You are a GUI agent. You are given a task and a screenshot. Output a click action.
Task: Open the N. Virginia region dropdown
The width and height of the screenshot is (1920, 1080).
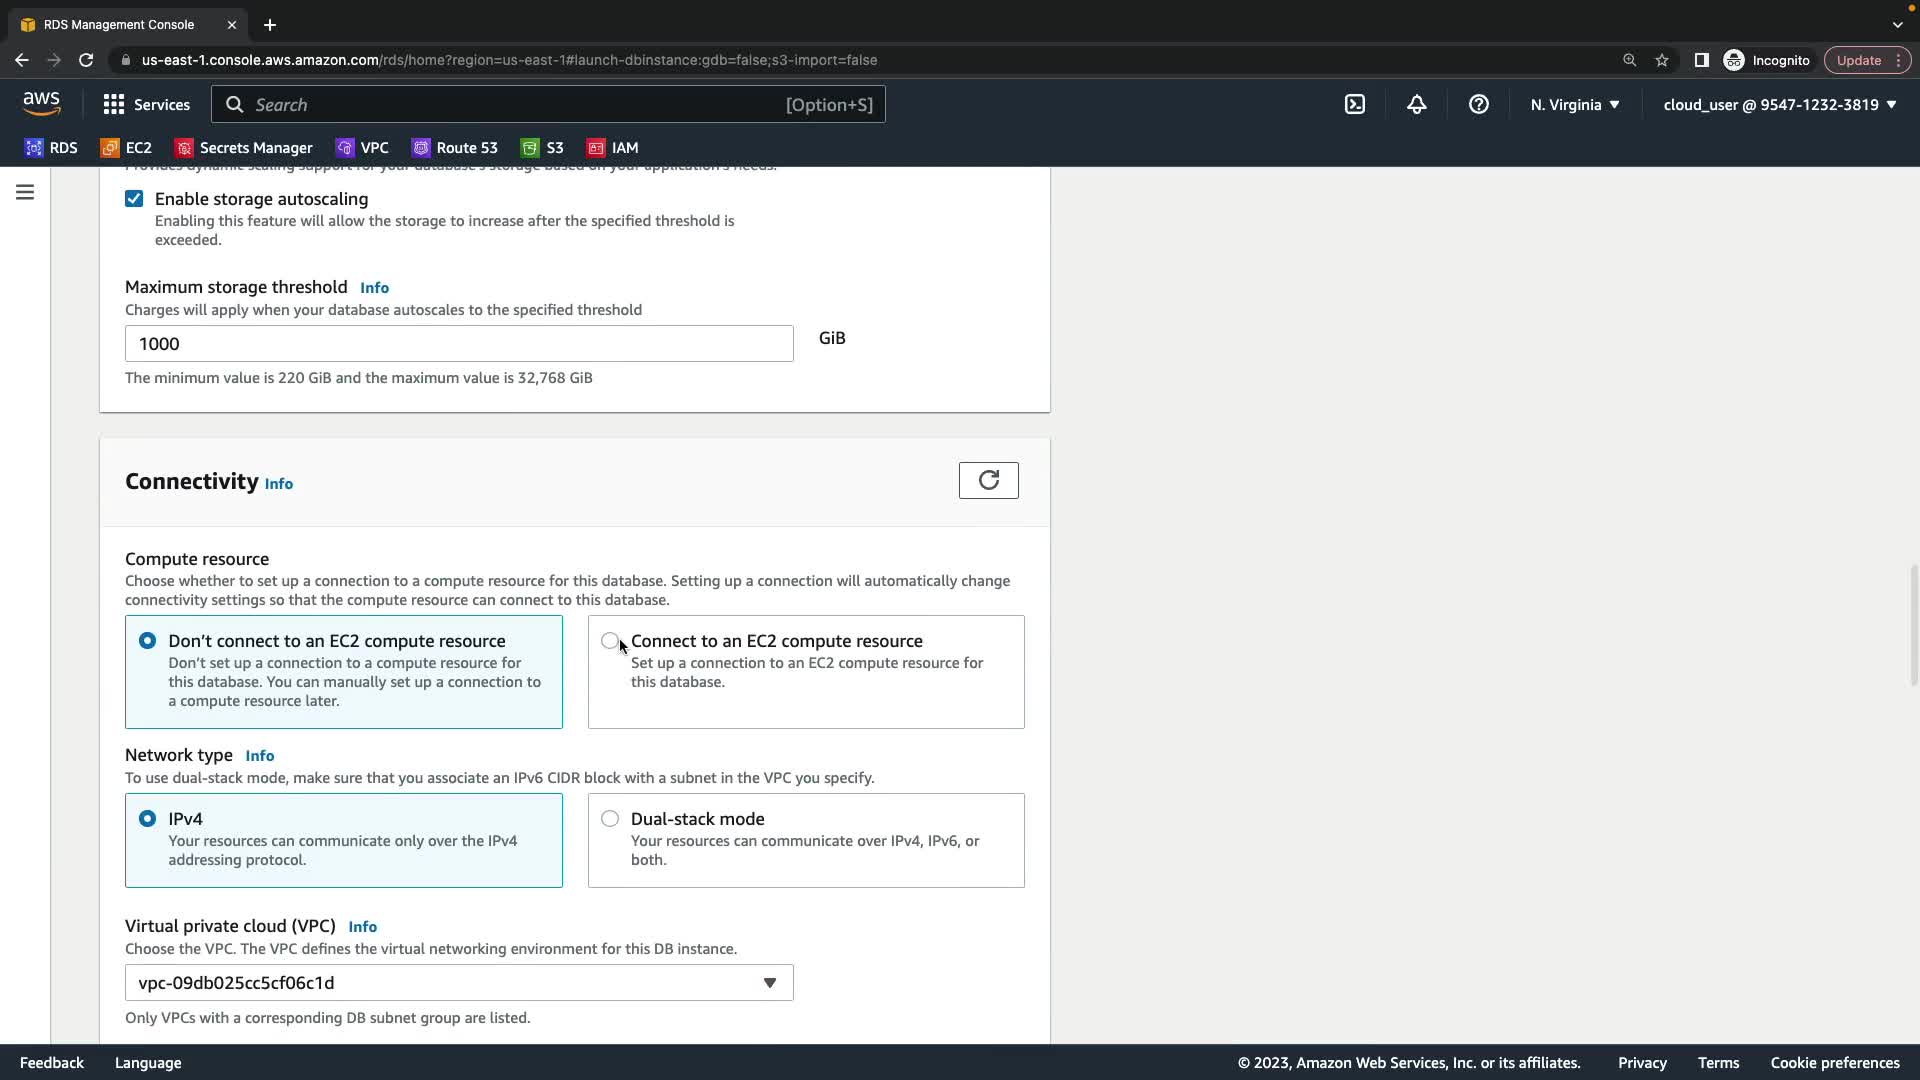click(x=1574, y=104)
